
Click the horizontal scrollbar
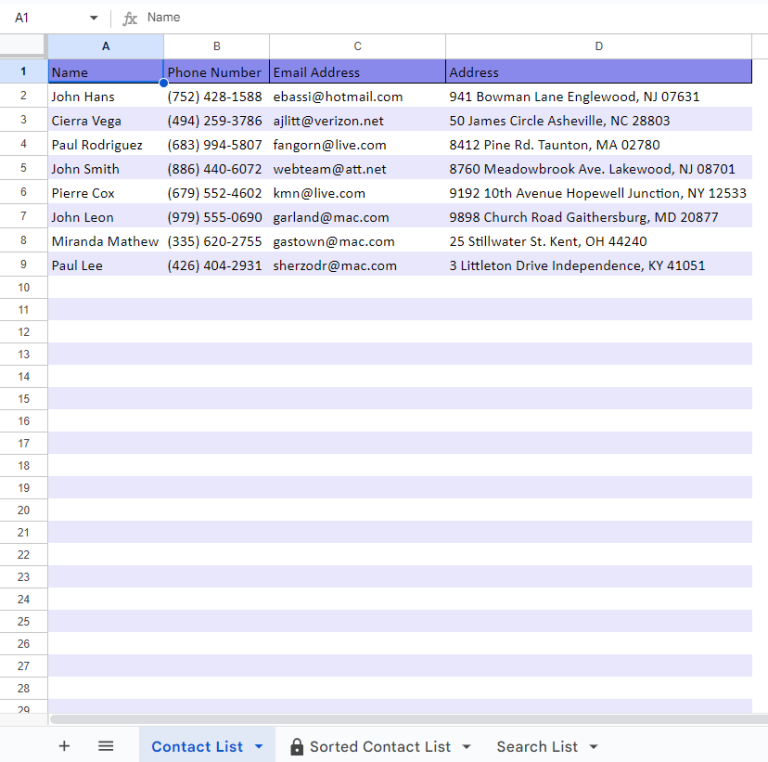pyautogui.click(x=408, y=719)
